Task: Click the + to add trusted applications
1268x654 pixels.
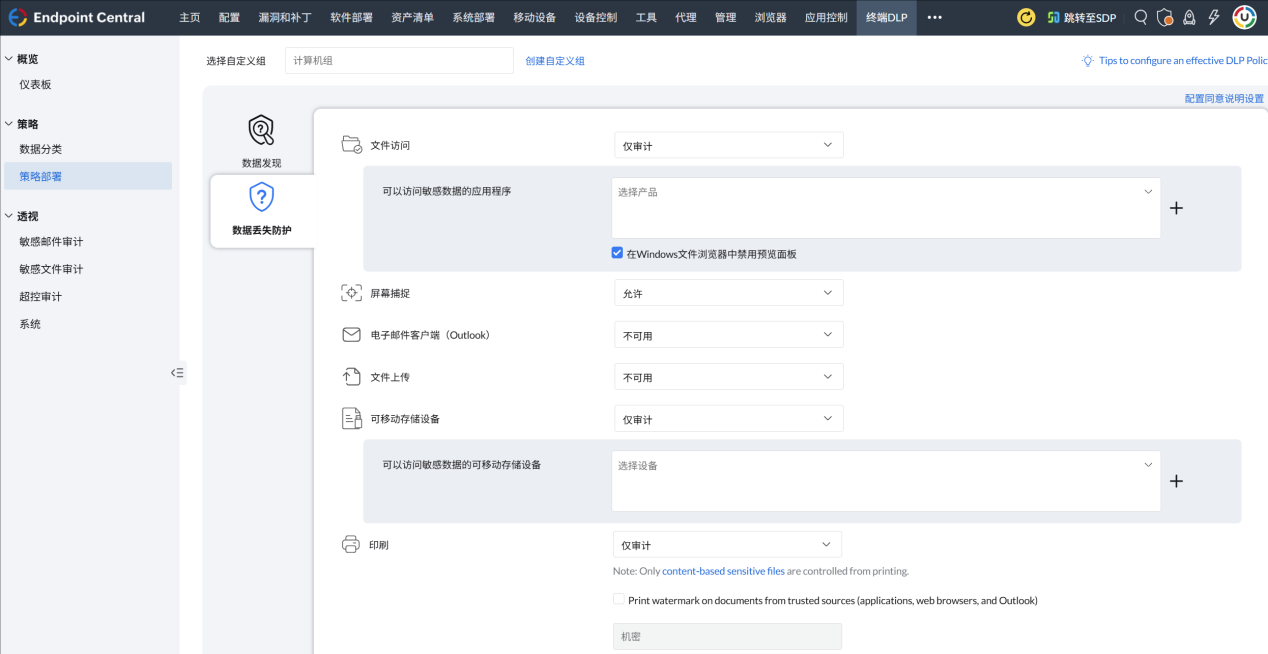Action: [1176, 208]
